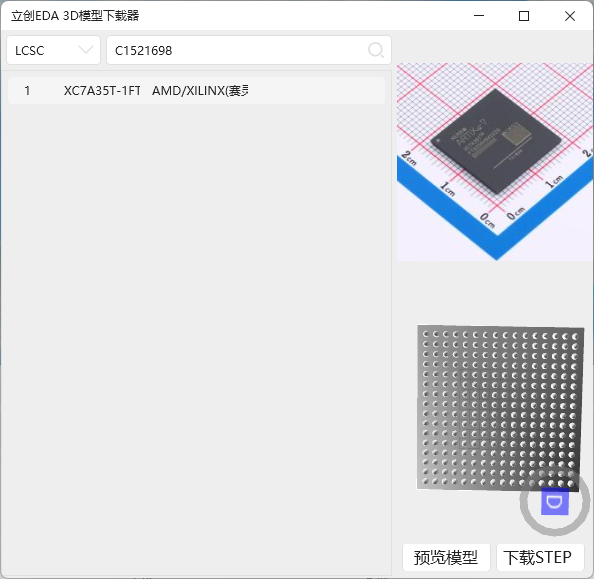594x579 pixels.
Task: Click the solder ball grid on model
Action: coord(500,408)
